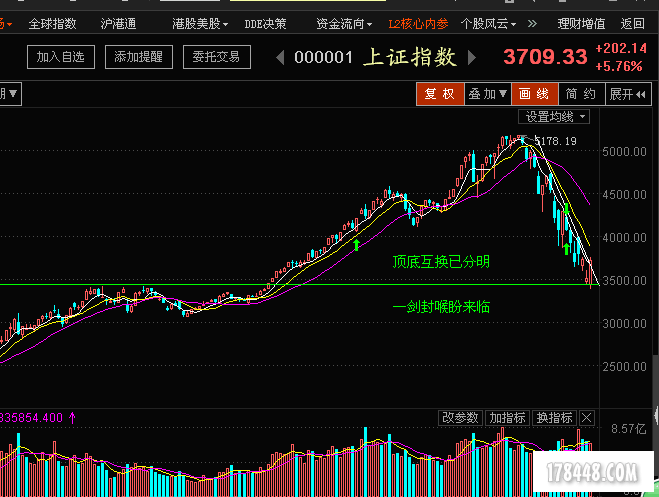Click the 4500.00 price axis label

tap(624, 195)
